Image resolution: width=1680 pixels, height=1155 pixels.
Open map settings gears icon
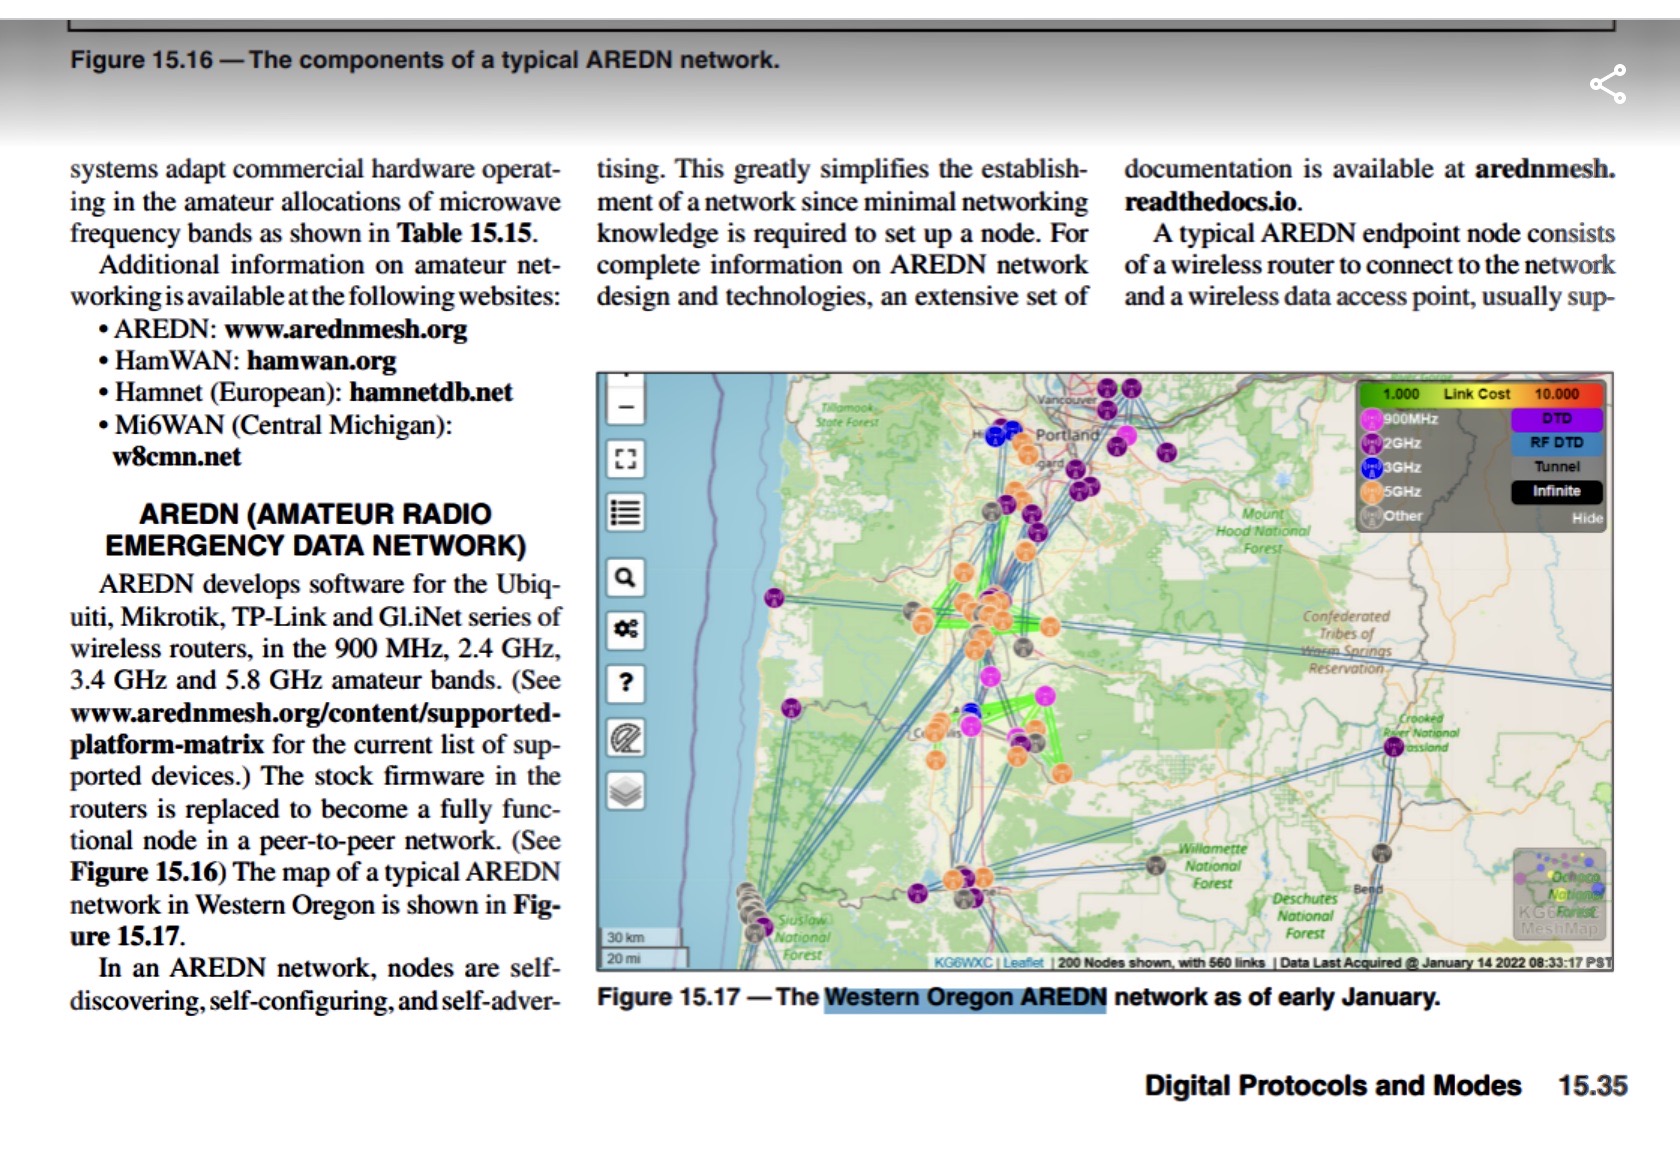[626, 629]
